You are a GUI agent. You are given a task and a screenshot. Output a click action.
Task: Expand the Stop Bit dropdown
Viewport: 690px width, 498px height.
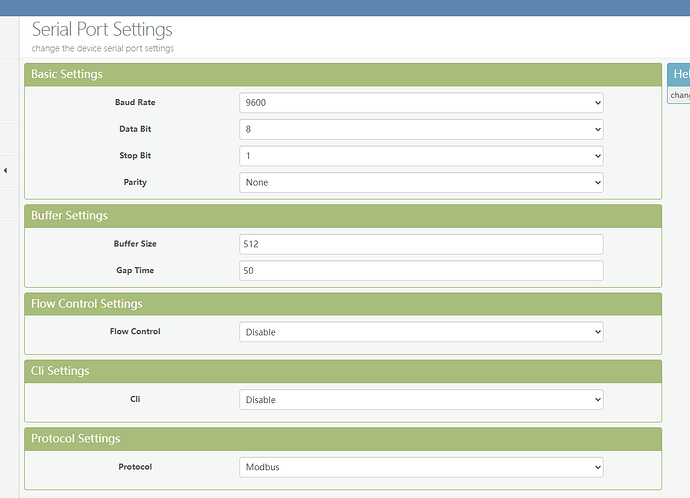[421, 156]
